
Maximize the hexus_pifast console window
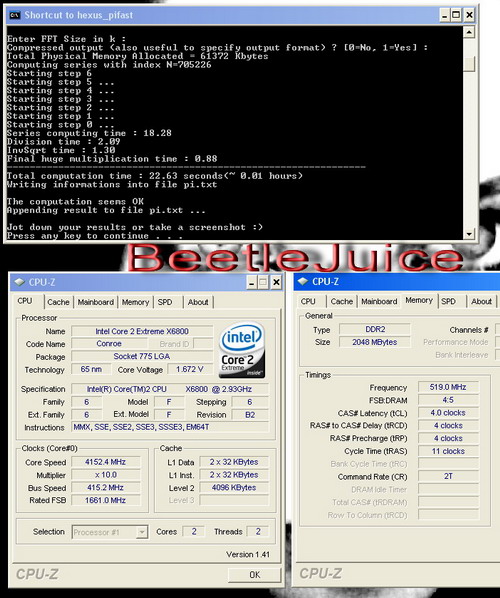coord(456,15)
